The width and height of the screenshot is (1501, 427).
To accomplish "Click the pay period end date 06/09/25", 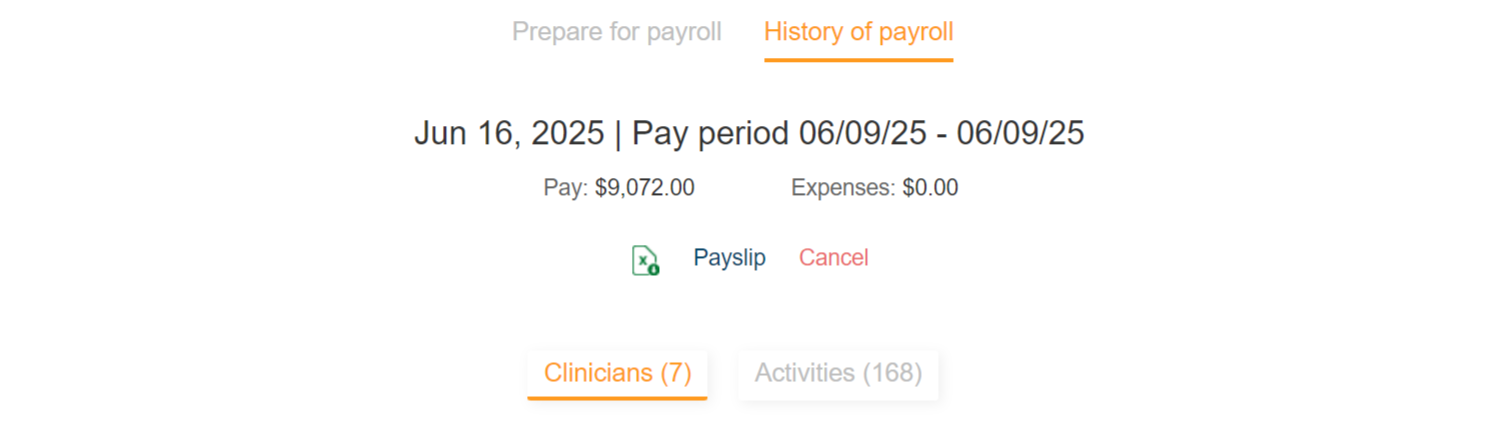I will (1020, 133).
